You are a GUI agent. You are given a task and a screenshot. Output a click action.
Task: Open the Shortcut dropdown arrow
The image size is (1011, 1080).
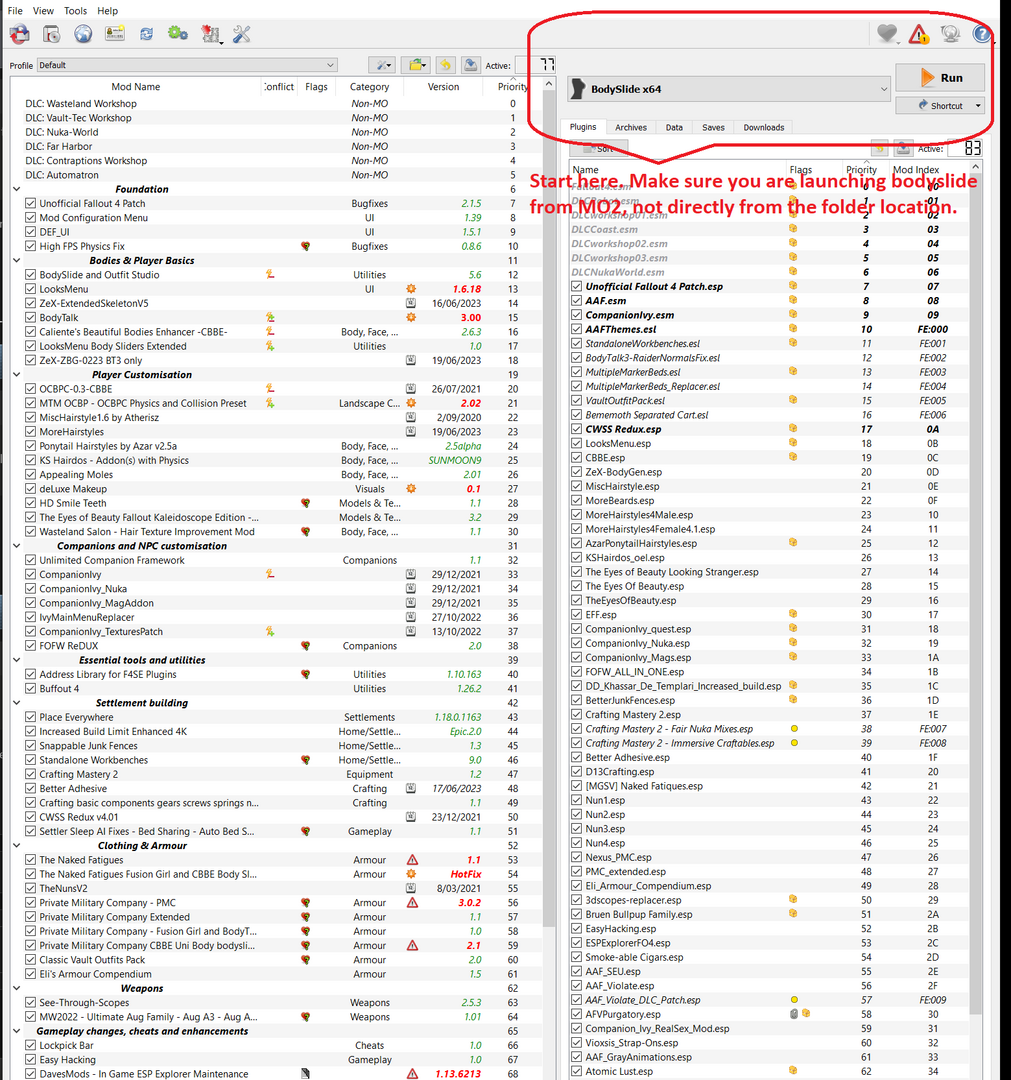click(978, 106)
